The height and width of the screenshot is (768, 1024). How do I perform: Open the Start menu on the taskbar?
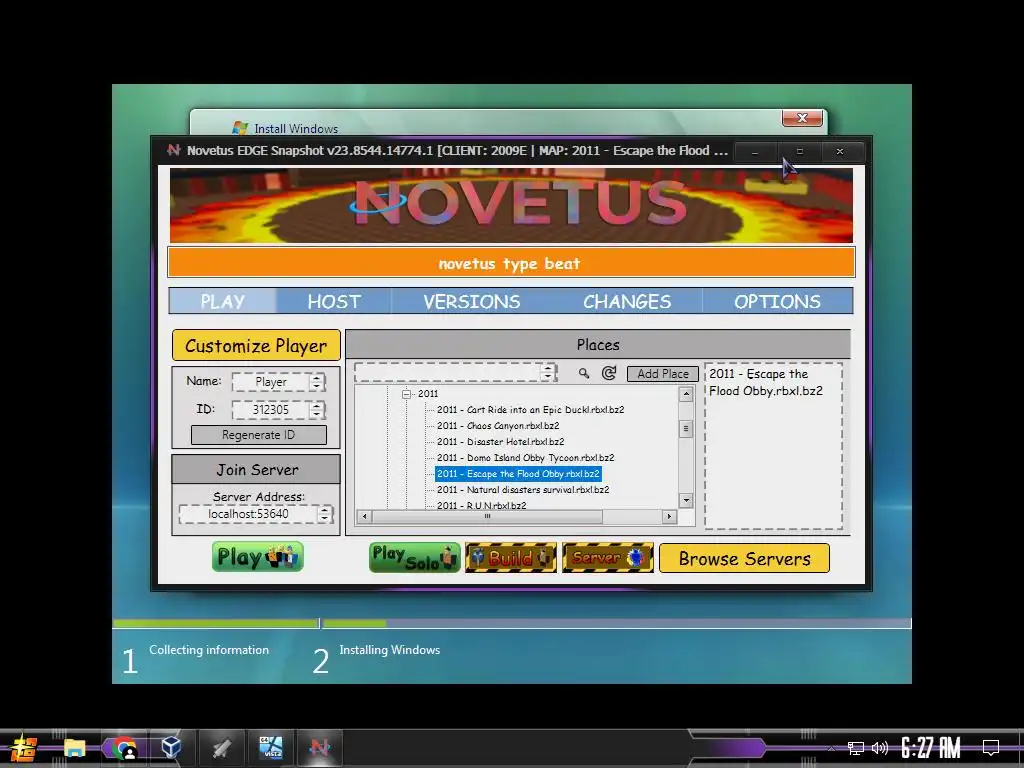pos(25,748)
